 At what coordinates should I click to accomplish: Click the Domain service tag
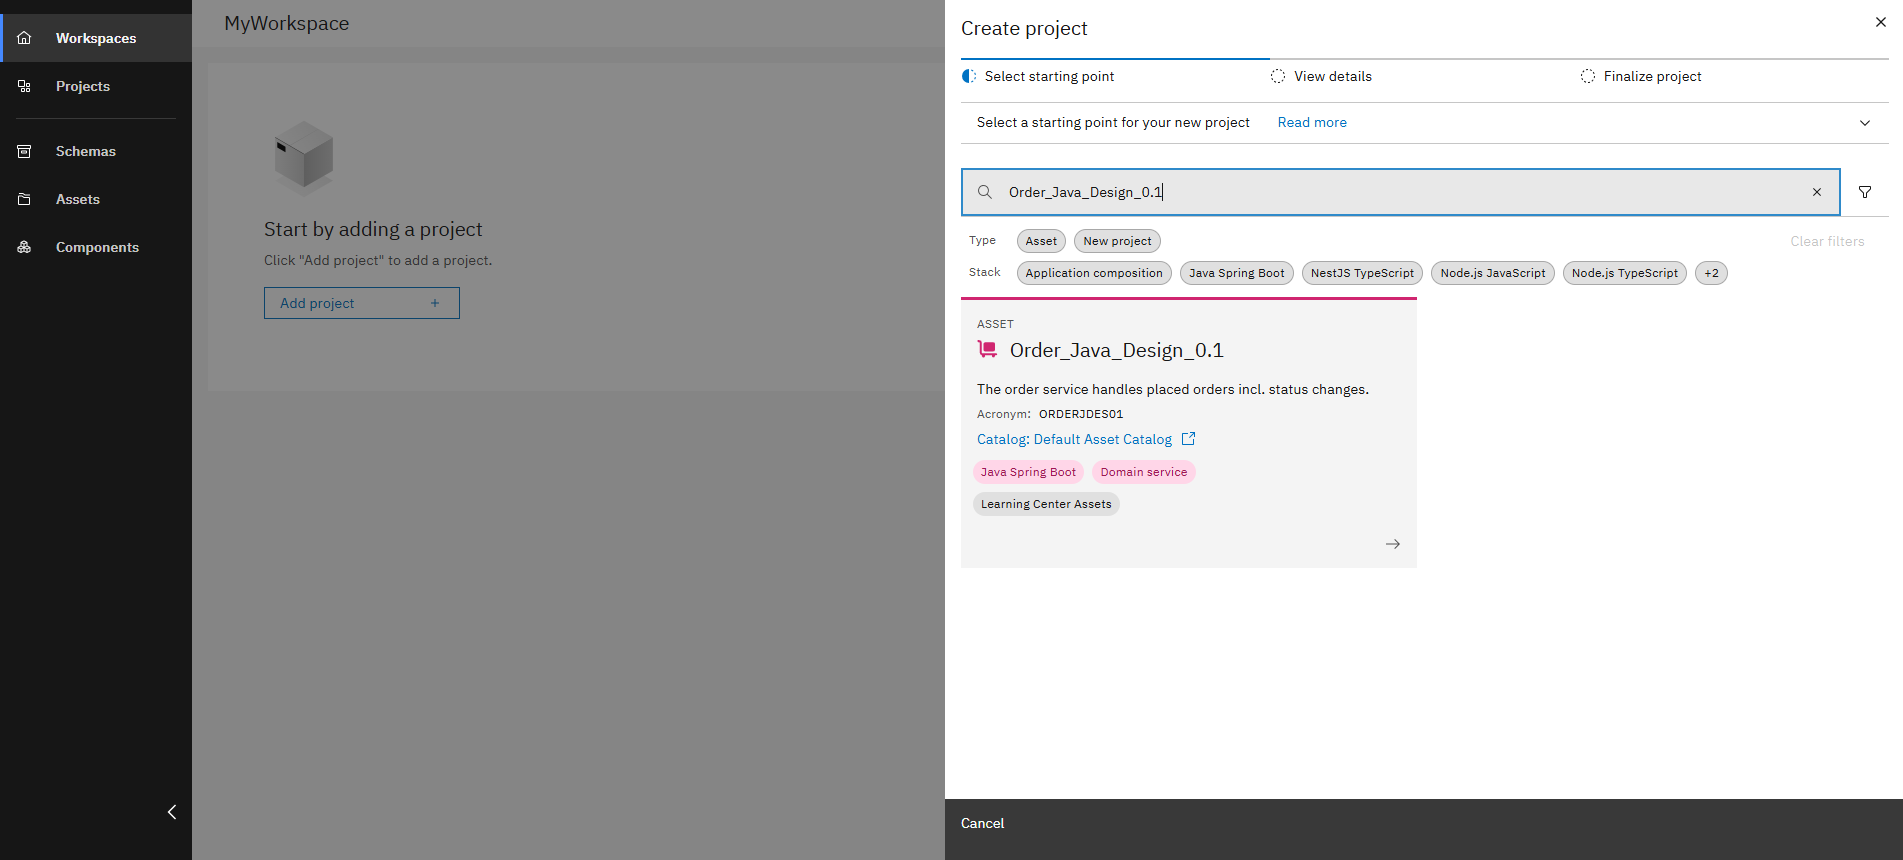[x=1144, y=472]
